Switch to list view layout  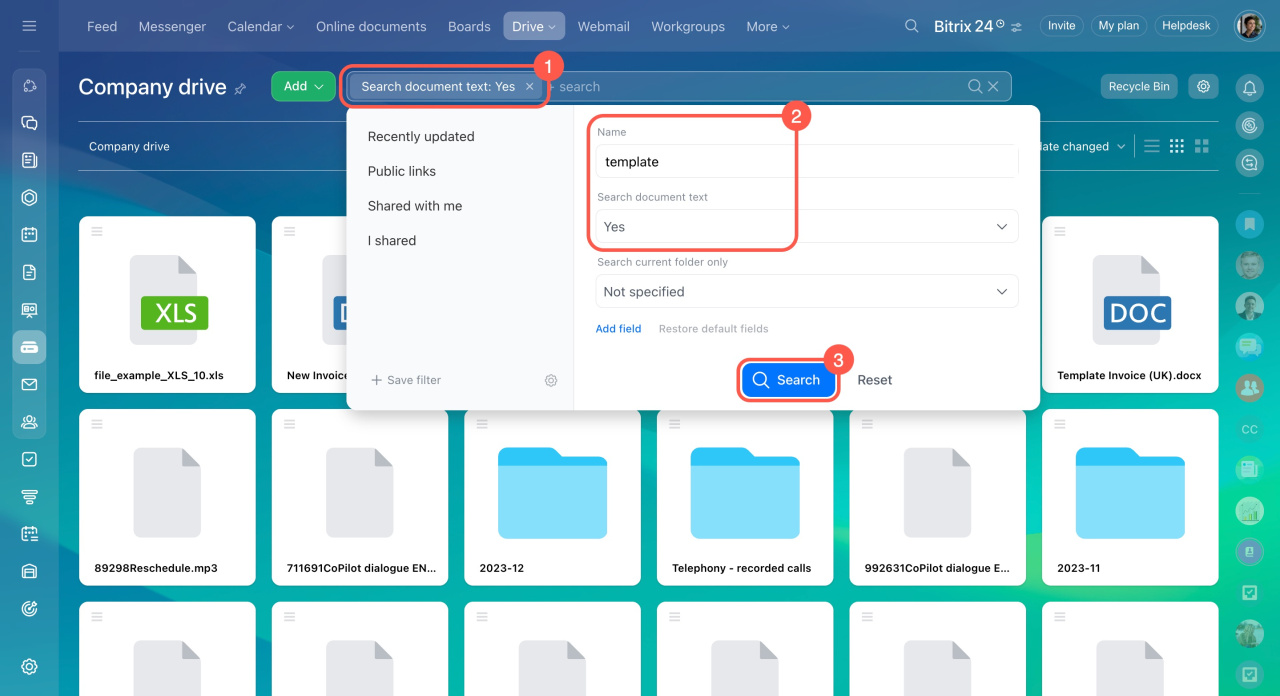(x=1152, y=146)
